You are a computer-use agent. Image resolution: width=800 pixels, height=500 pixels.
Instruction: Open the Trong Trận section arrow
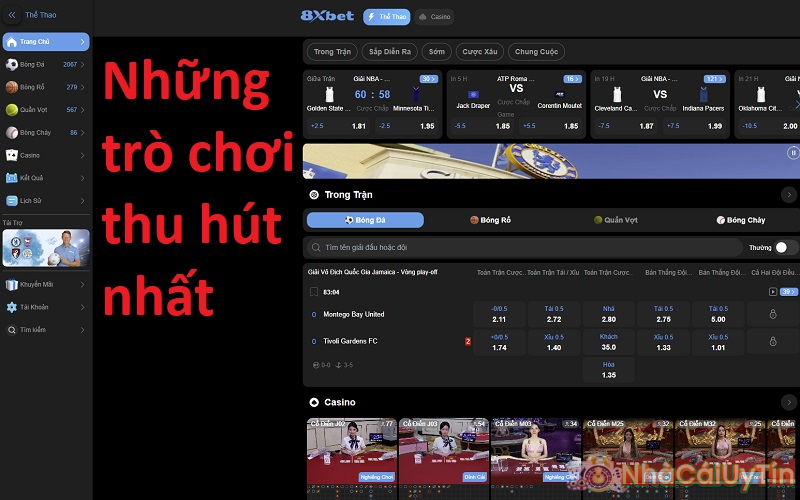[789, 195]
